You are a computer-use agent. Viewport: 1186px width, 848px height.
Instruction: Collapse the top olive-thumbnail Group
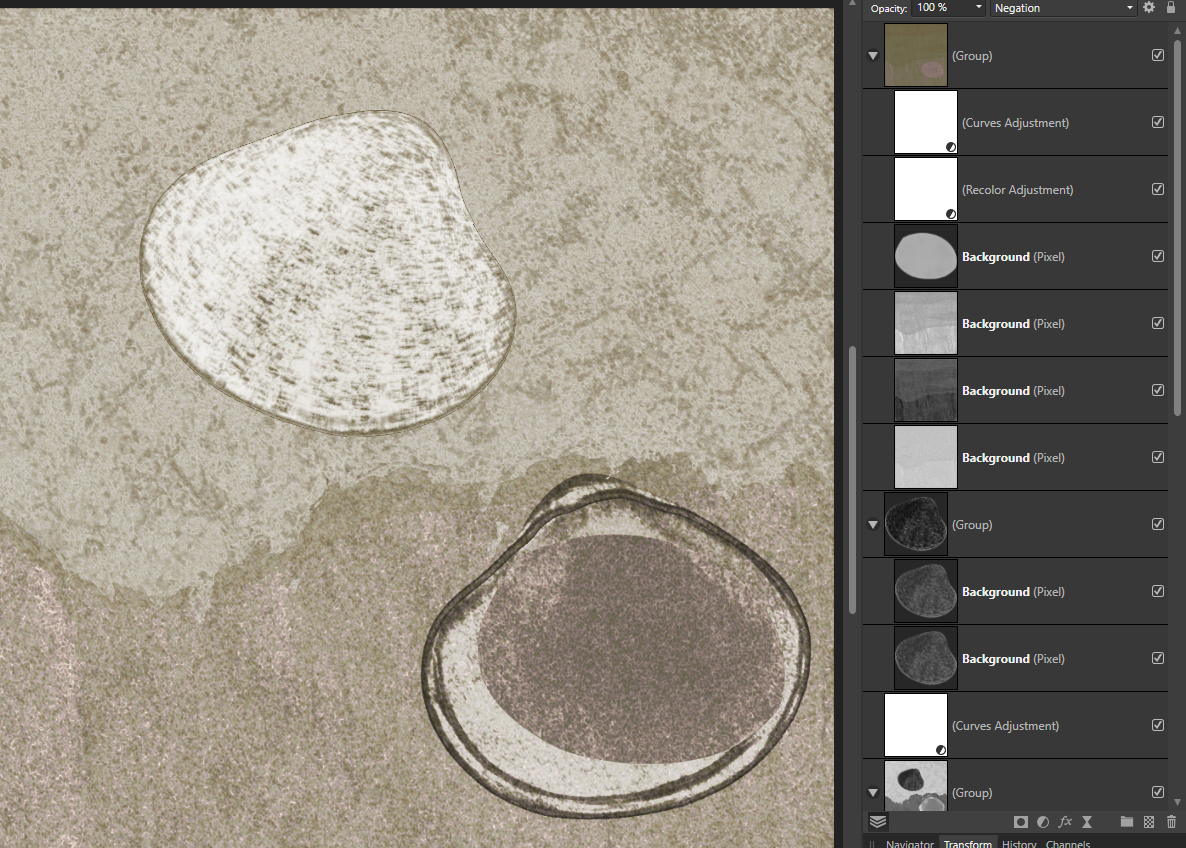pyautogui.click(x=873, y=56)
